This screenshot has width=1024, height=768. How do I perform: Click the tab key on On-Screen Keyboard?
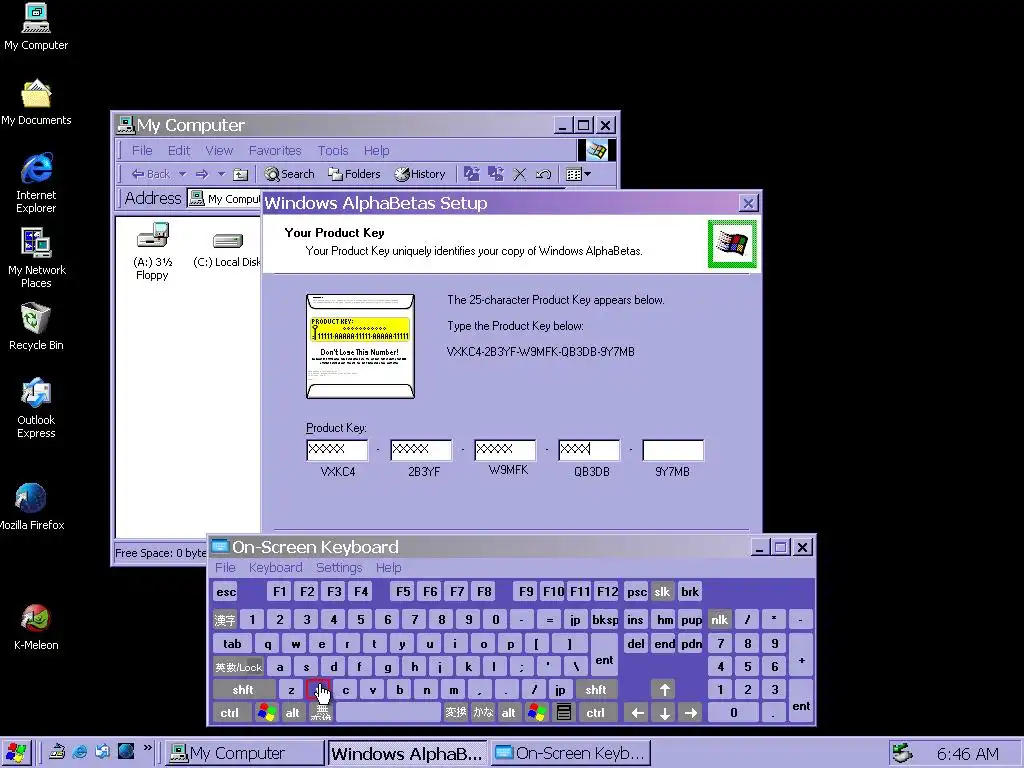click(232, 644)
